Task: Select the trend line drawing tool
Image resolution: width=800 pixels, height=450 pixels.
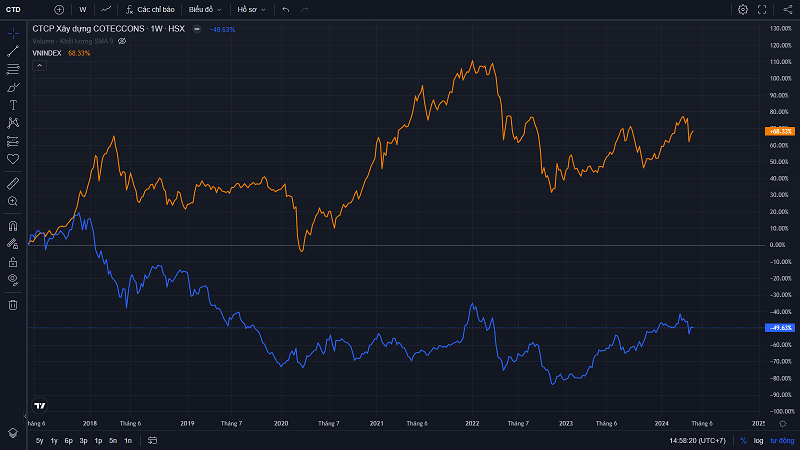Action: [x=13, y=51]
